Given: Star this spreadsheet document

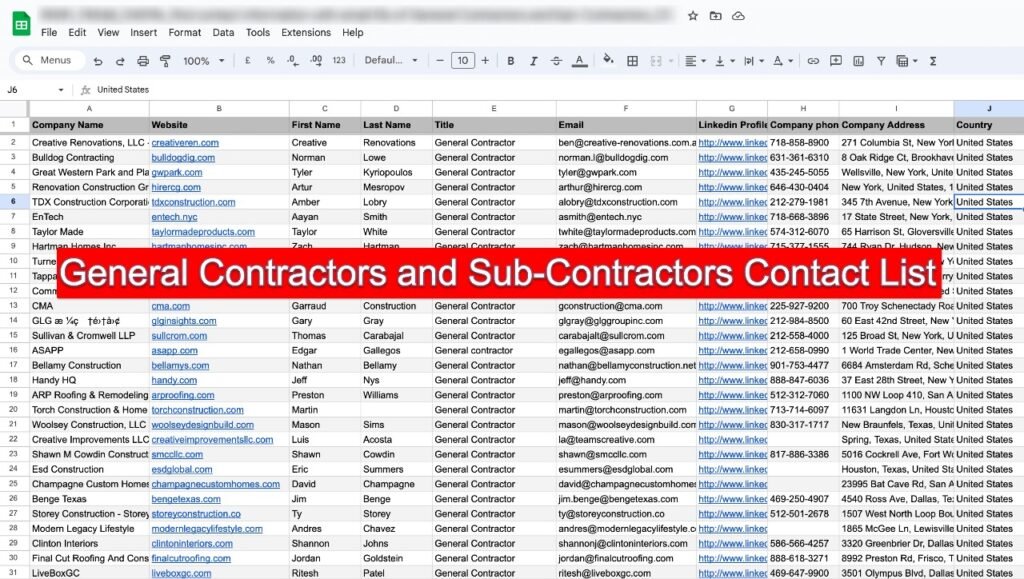Looking at the screenshot, I should click(x=693, y=16).
